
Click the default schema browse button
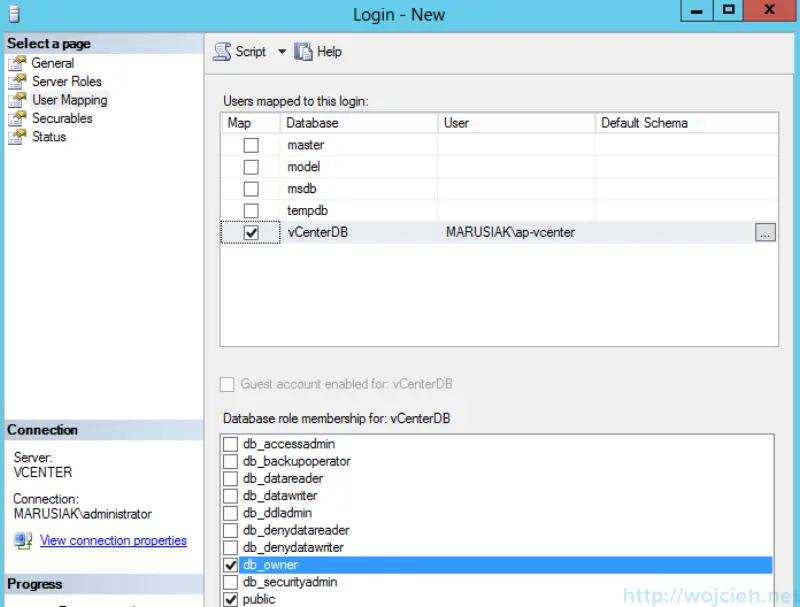tap(766, 232)
